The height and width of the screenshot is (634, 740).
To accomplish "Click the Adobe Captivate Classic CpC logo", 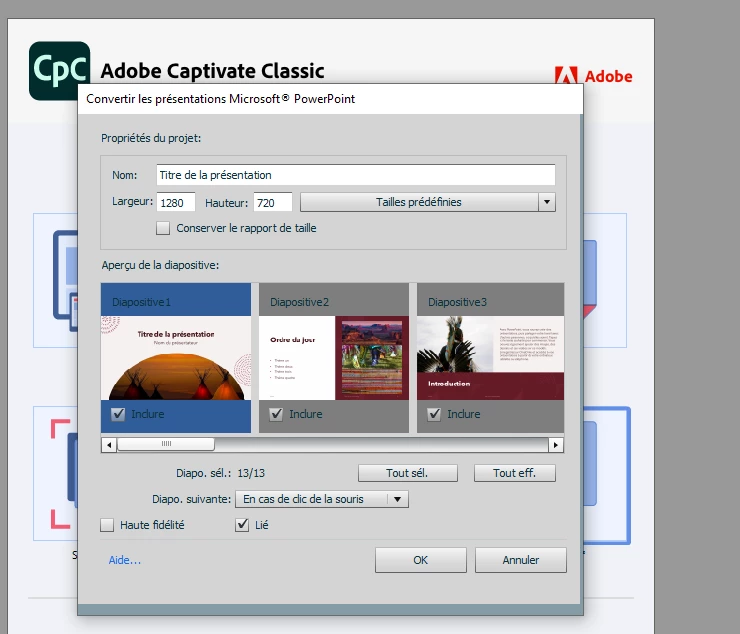I will 59,70.
